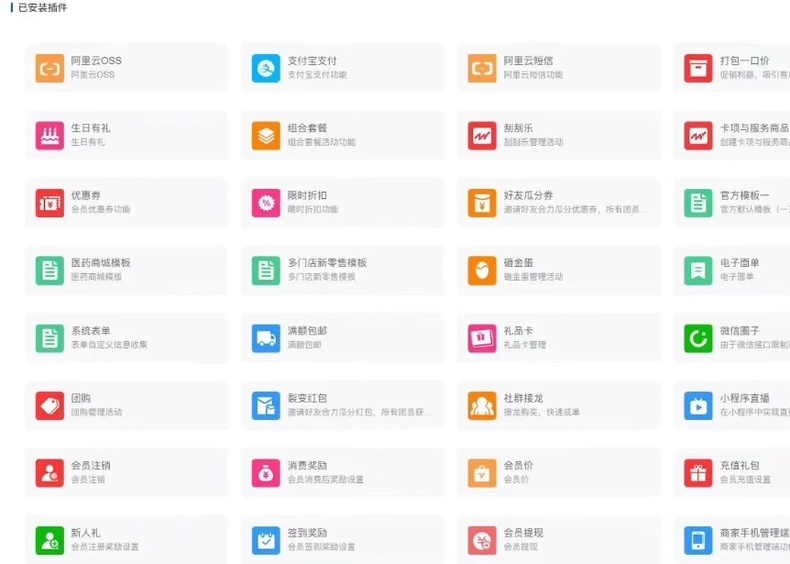Select the 砸金蛋 egg icon
The height and width of the screenshot is (564, 790).
pos(482,271)
